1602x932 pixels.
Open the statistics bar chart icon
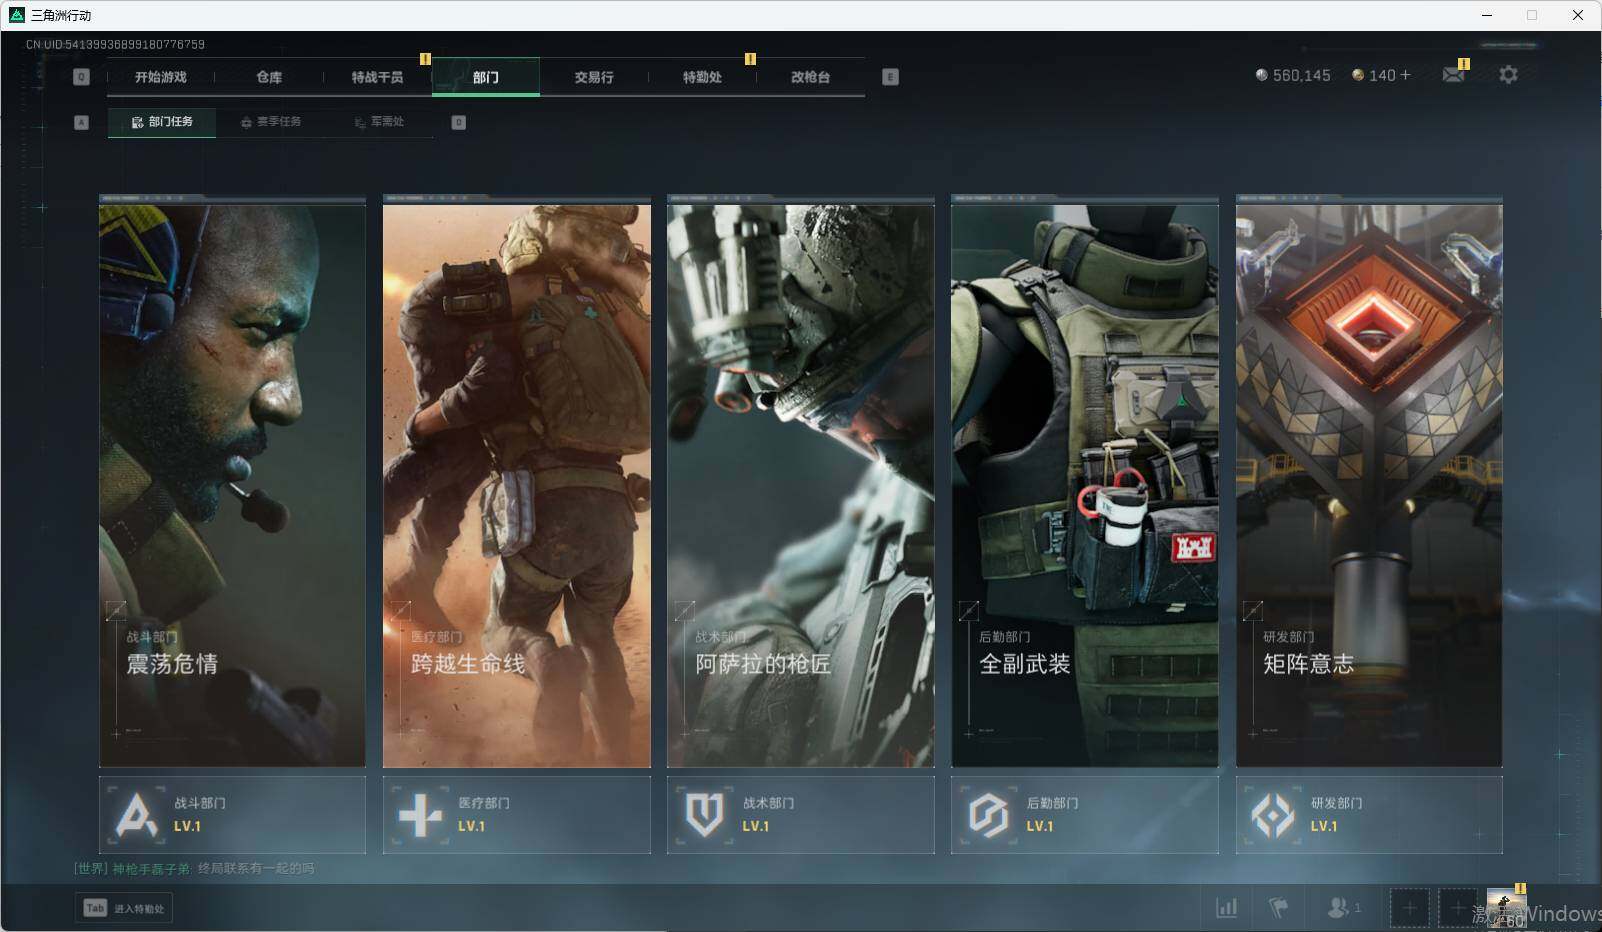(1226, 908)
